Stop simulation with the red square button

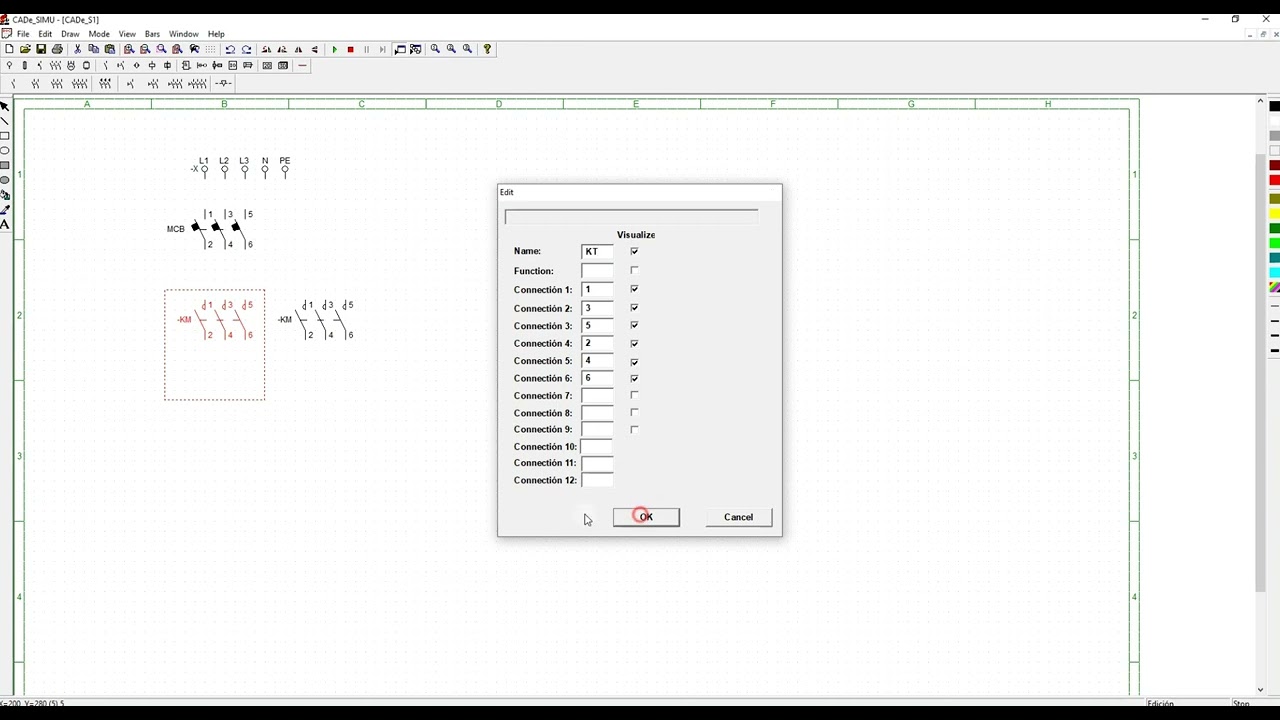point(350,49)
